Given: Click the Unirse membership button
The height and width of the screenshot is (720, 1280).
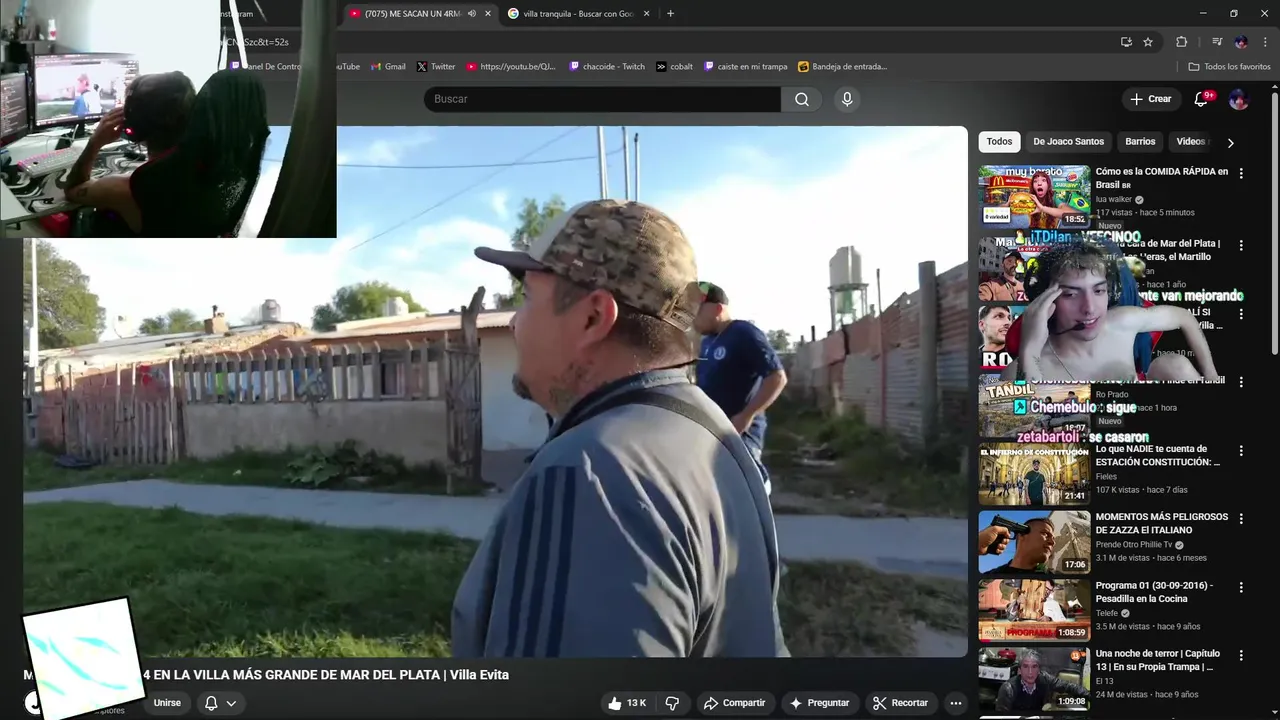Looking at the screenshot, I should tap(167, 703).
